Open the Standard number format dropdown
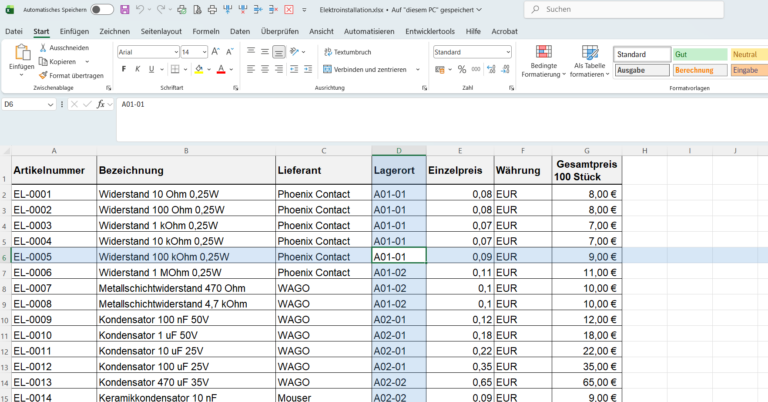Image resolution: width=768 pixels, height=402 pixels. (508, 52)
